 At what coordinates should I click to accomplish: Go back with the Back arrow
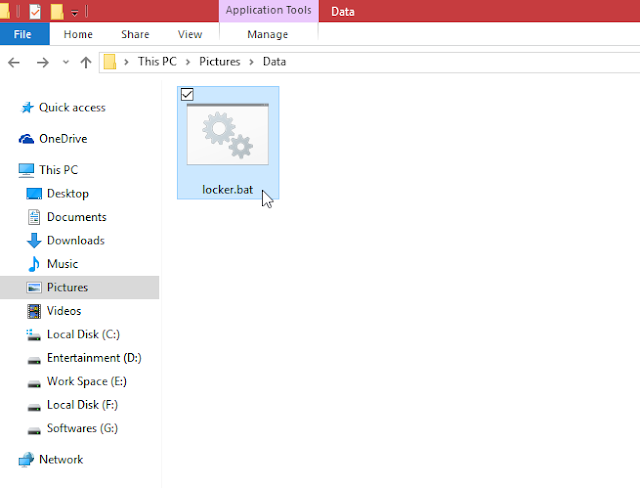(x=14, y=62)
